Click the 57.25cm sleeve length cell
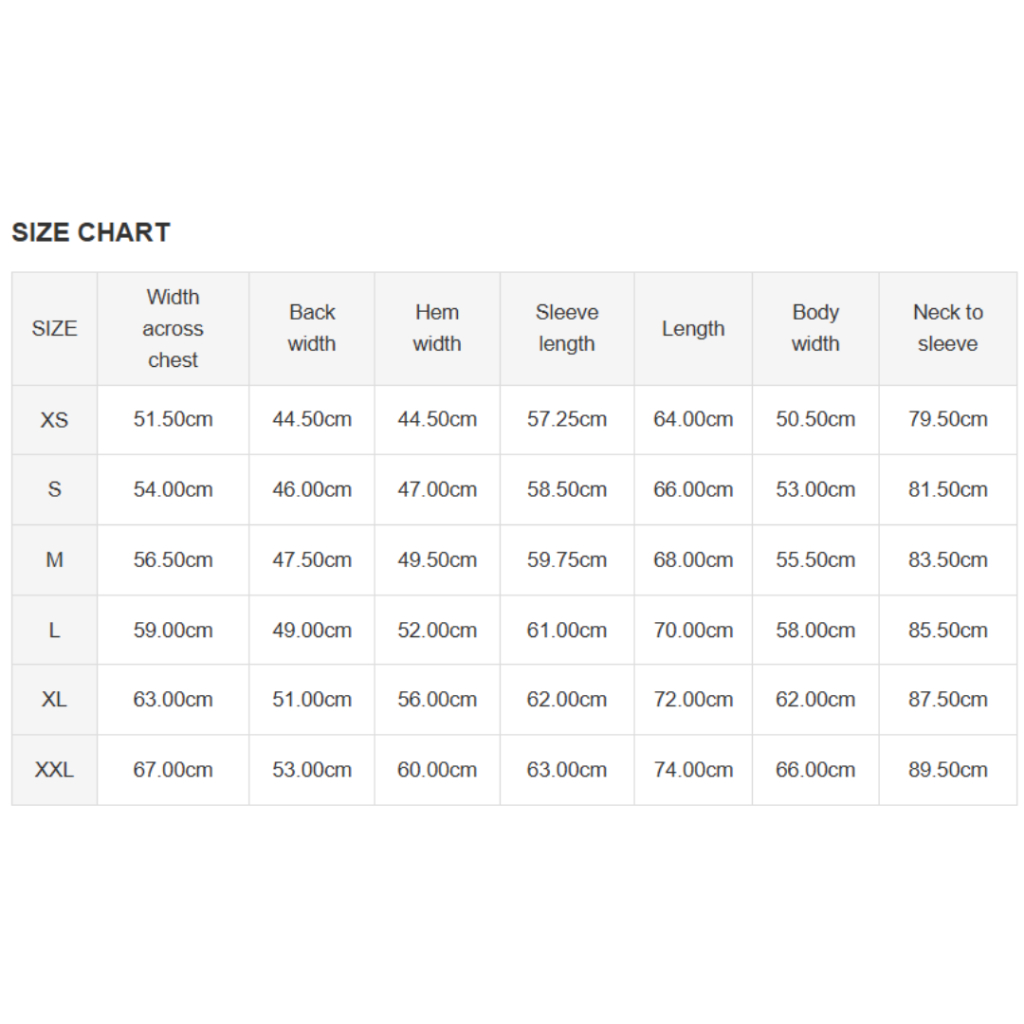Screen dimensions: 1024x1024 567,420
